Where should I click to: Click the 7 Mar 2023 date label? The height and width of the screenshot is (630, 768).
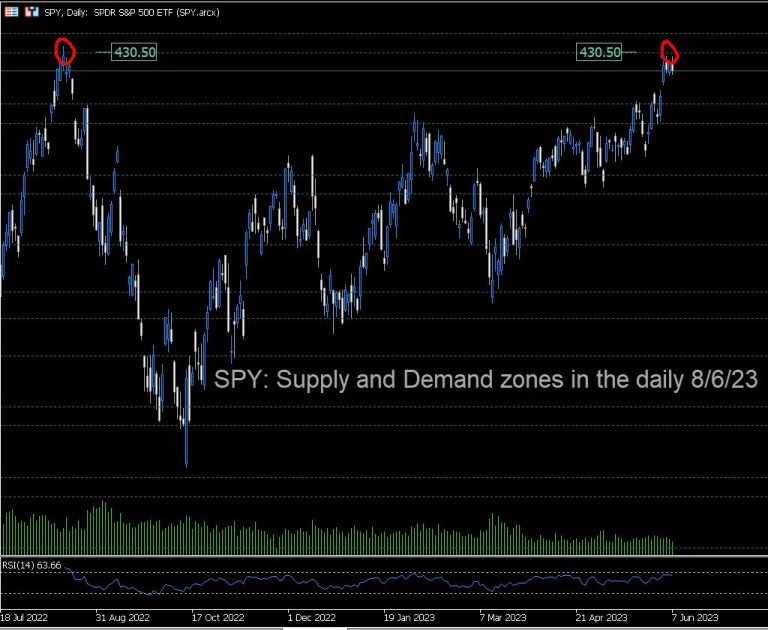point(503,617)
